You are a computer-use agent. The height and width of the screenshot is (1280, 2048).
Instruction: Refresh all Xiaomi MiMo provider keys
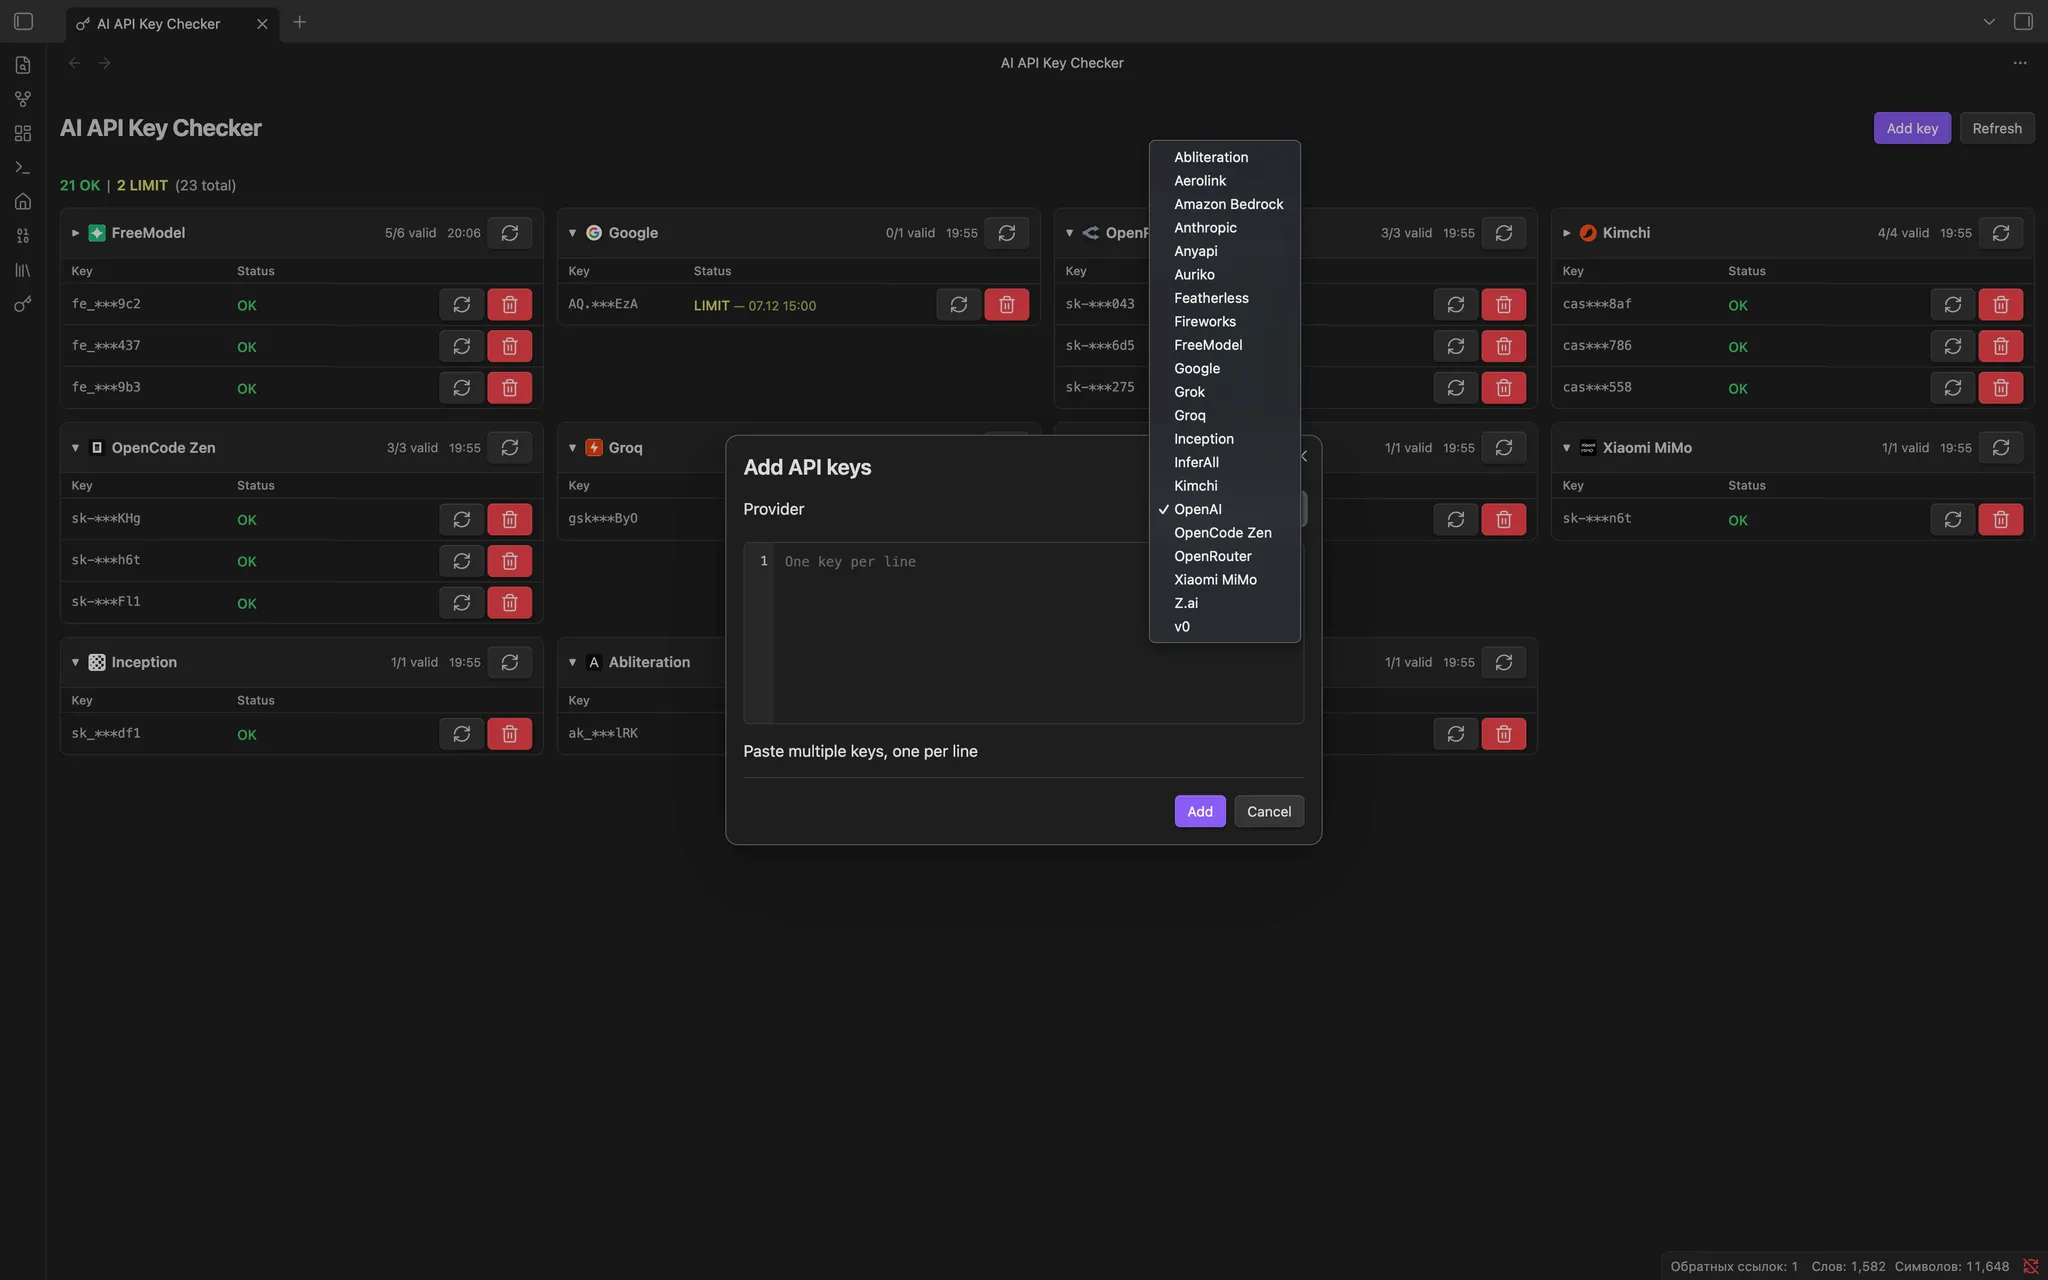(2000, 448)
